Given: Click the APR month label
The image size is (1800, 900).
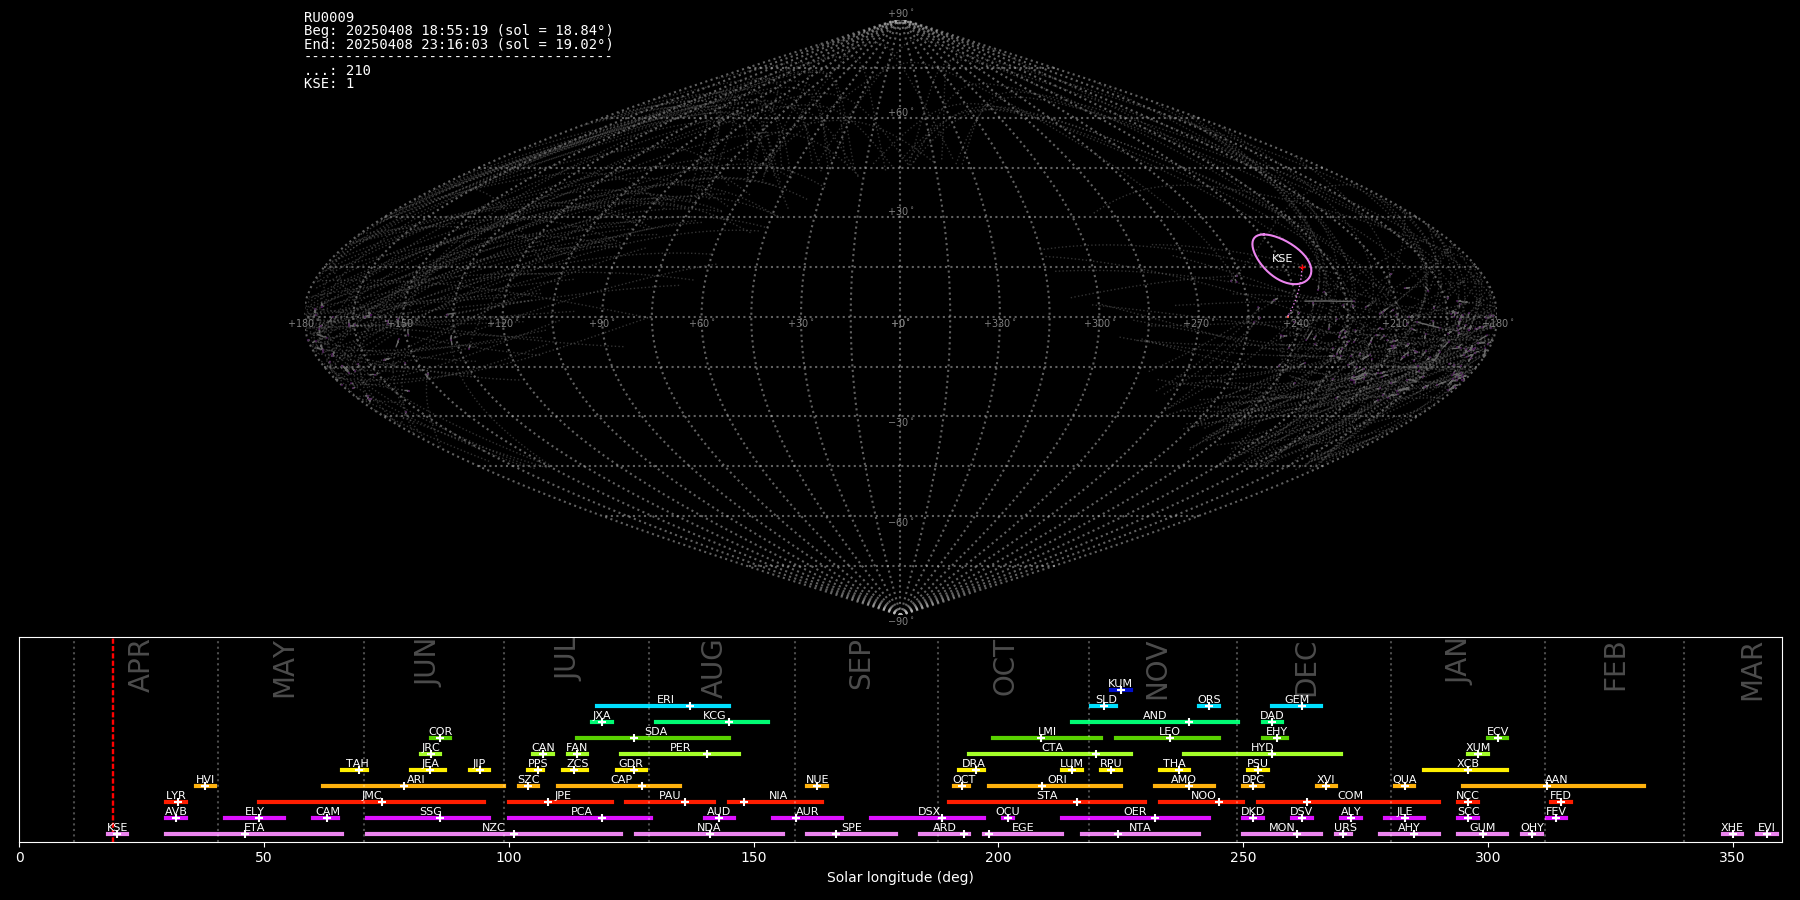Looking at the screenshot, I should tap(140, 666).
